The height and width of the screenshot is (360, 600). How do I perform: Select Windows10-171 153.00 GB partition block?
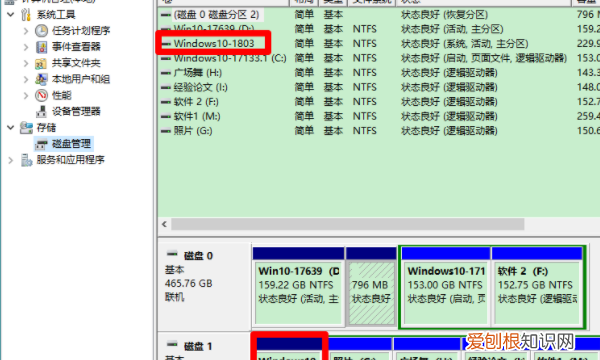(446, 287)
